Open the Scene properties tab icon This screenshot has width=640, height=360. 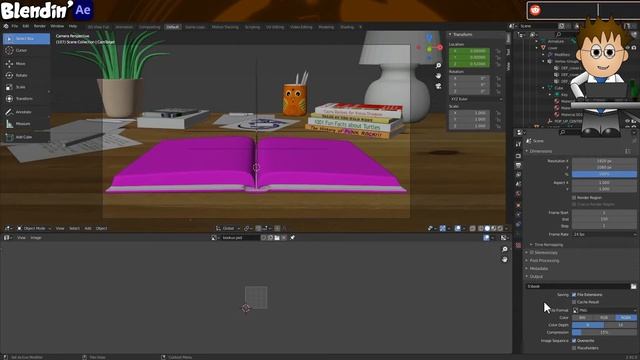(x=518, y=184)
